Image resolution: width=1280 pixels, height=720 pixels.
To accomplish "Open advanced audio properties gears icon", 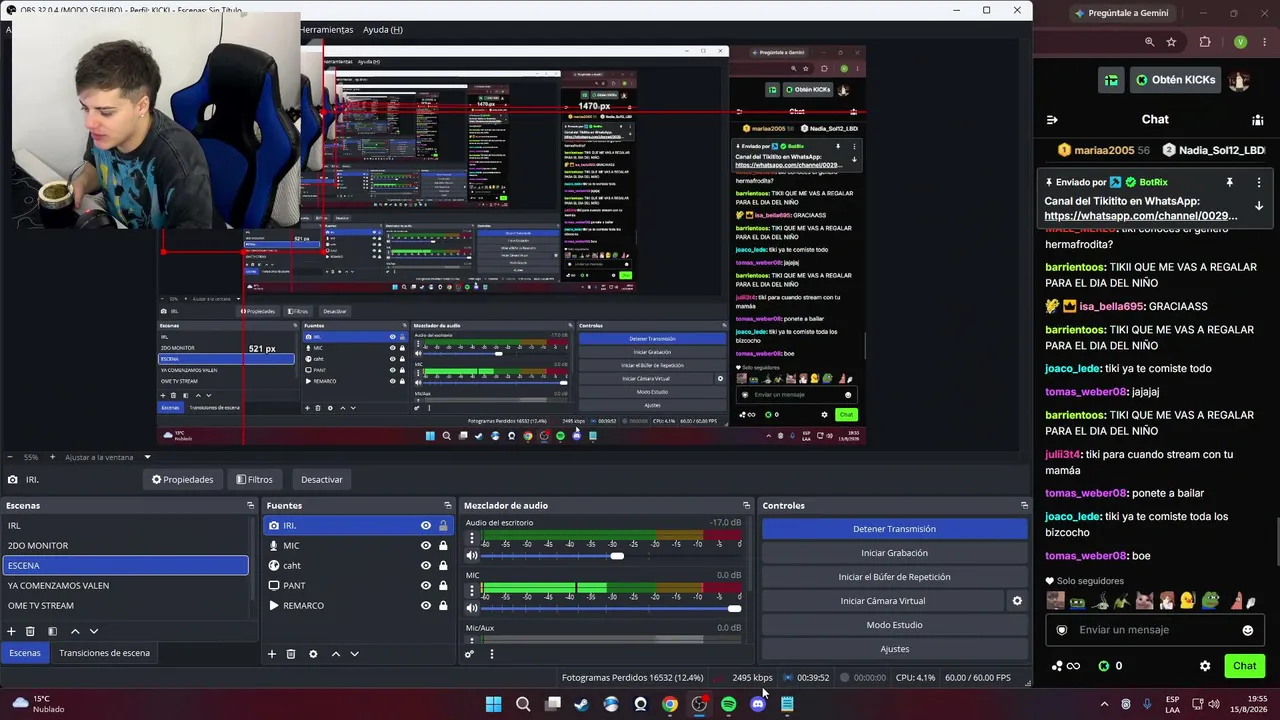I will coord(469,654).
